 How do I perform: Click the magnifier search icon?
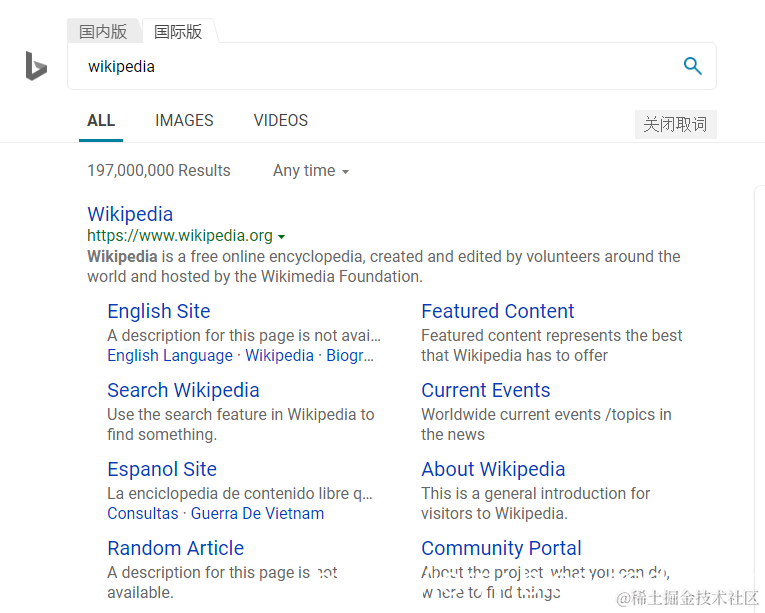692,66
